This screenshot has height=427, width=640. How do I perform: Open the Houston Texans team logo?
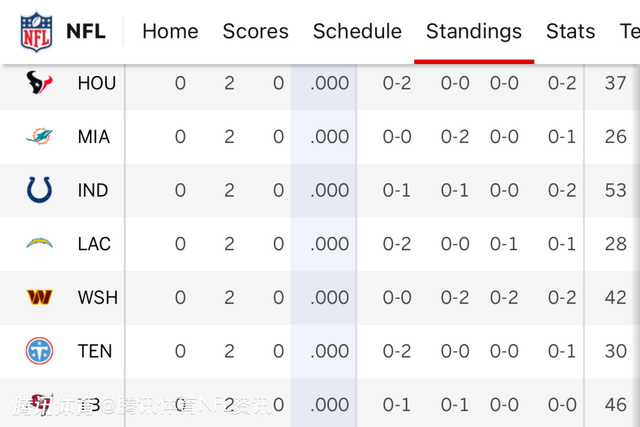coord(39,82)
